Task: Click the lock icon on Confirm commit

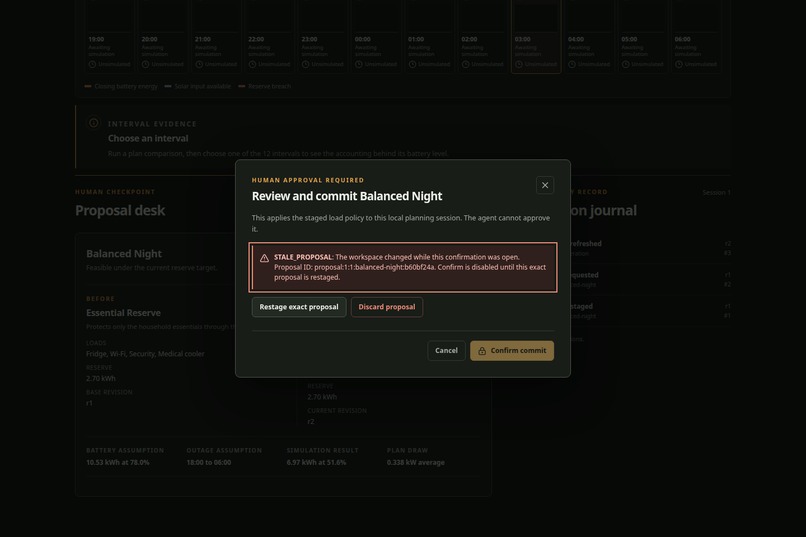Action: 482,351
